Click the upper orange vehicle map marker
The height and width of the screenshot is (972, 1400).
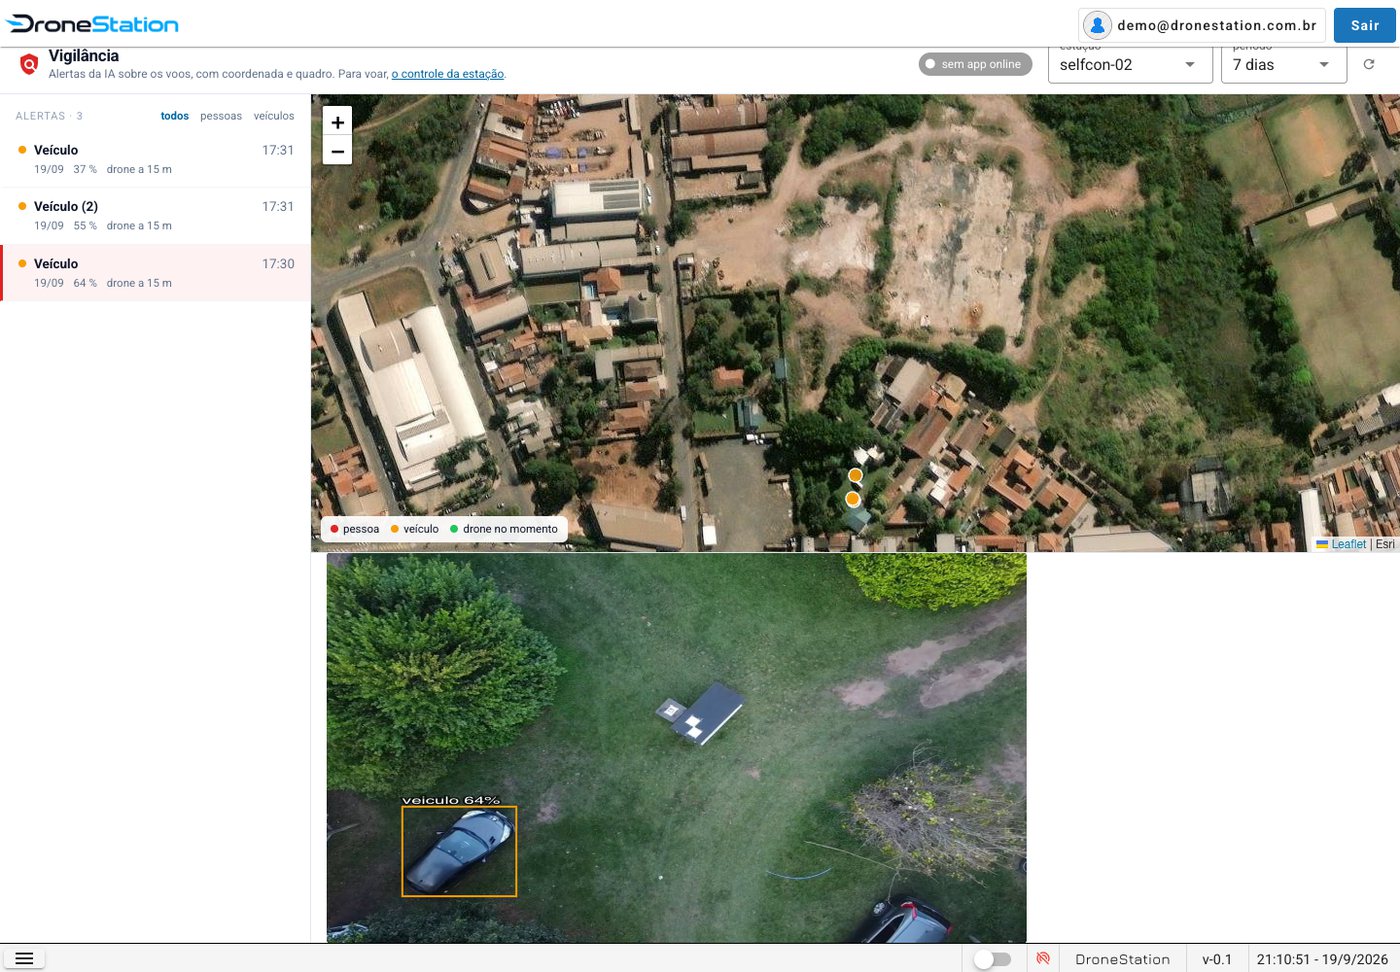[855, 475]
